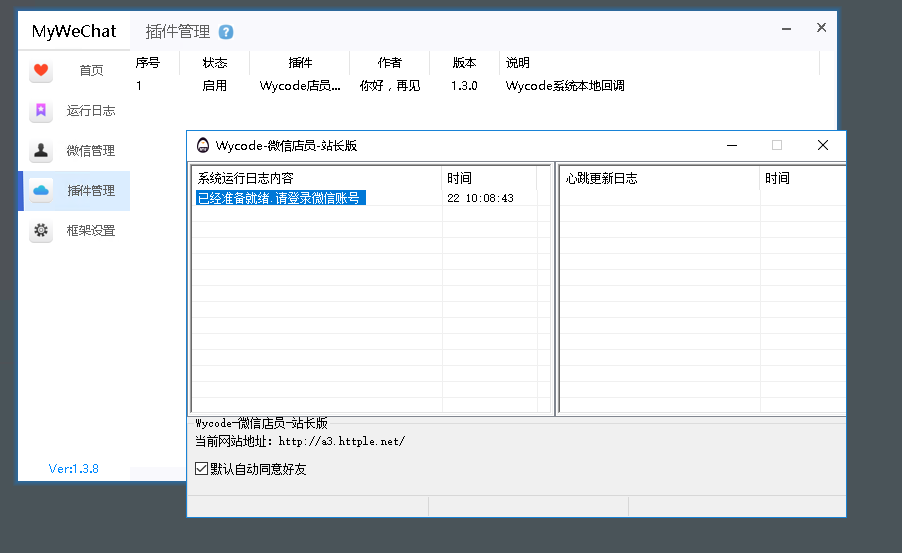The height and width of the screenshot is (553, 902).
Task: Toggle the 默认自动同意好友 checkbox
Action: pyautogui.click(x=201, y=468)
